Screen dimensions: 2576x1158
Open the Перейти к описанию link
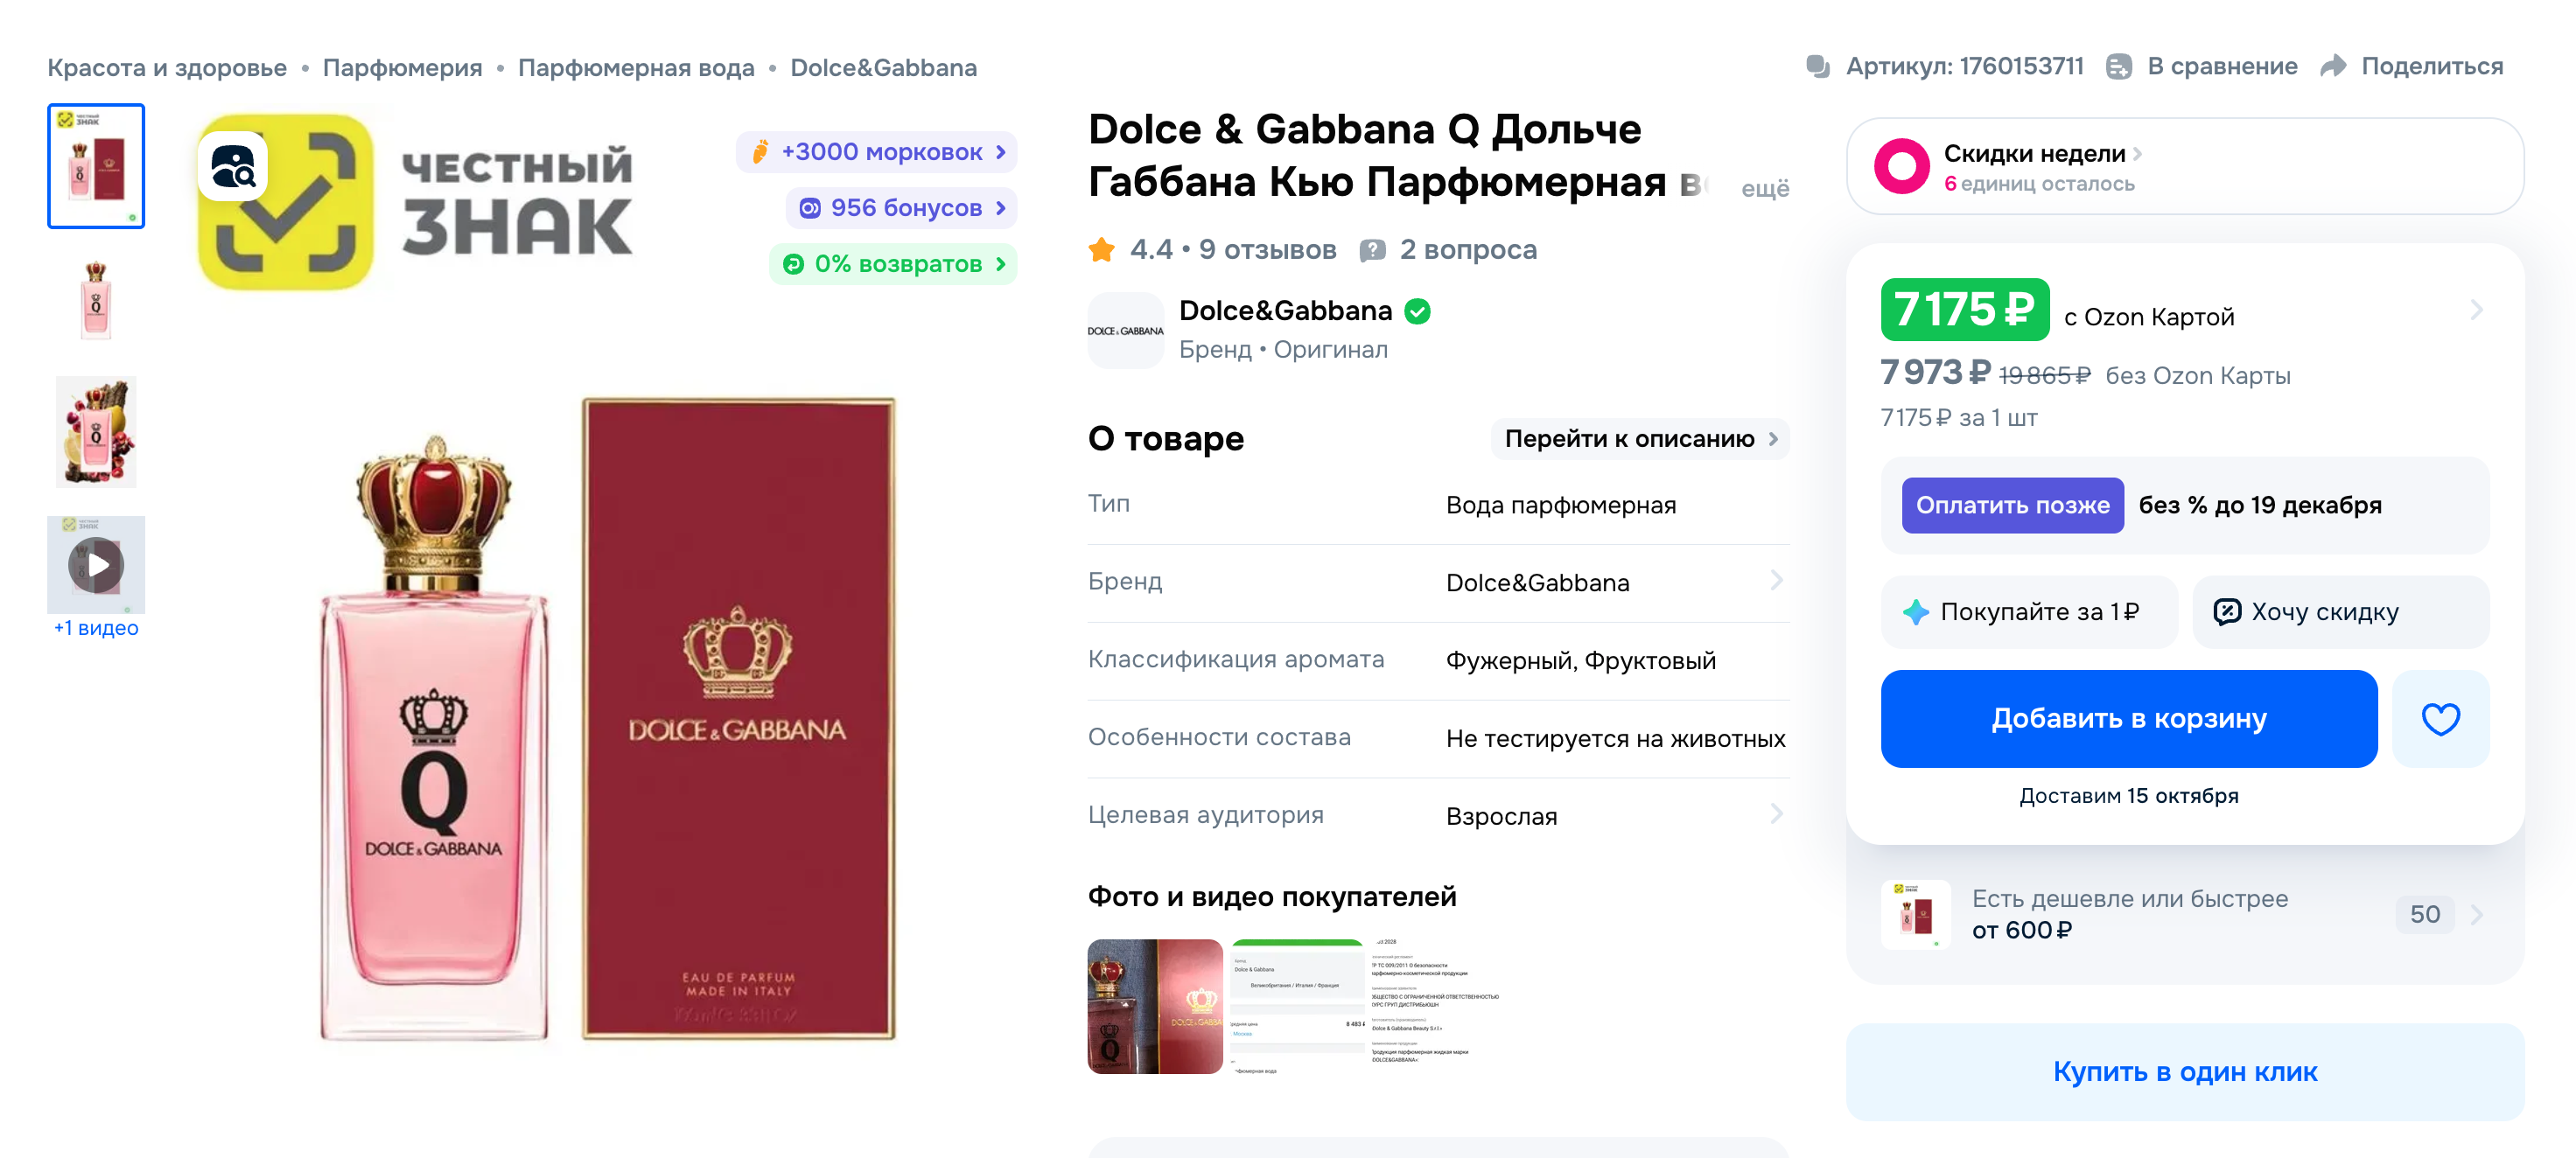click(1640, 439)
